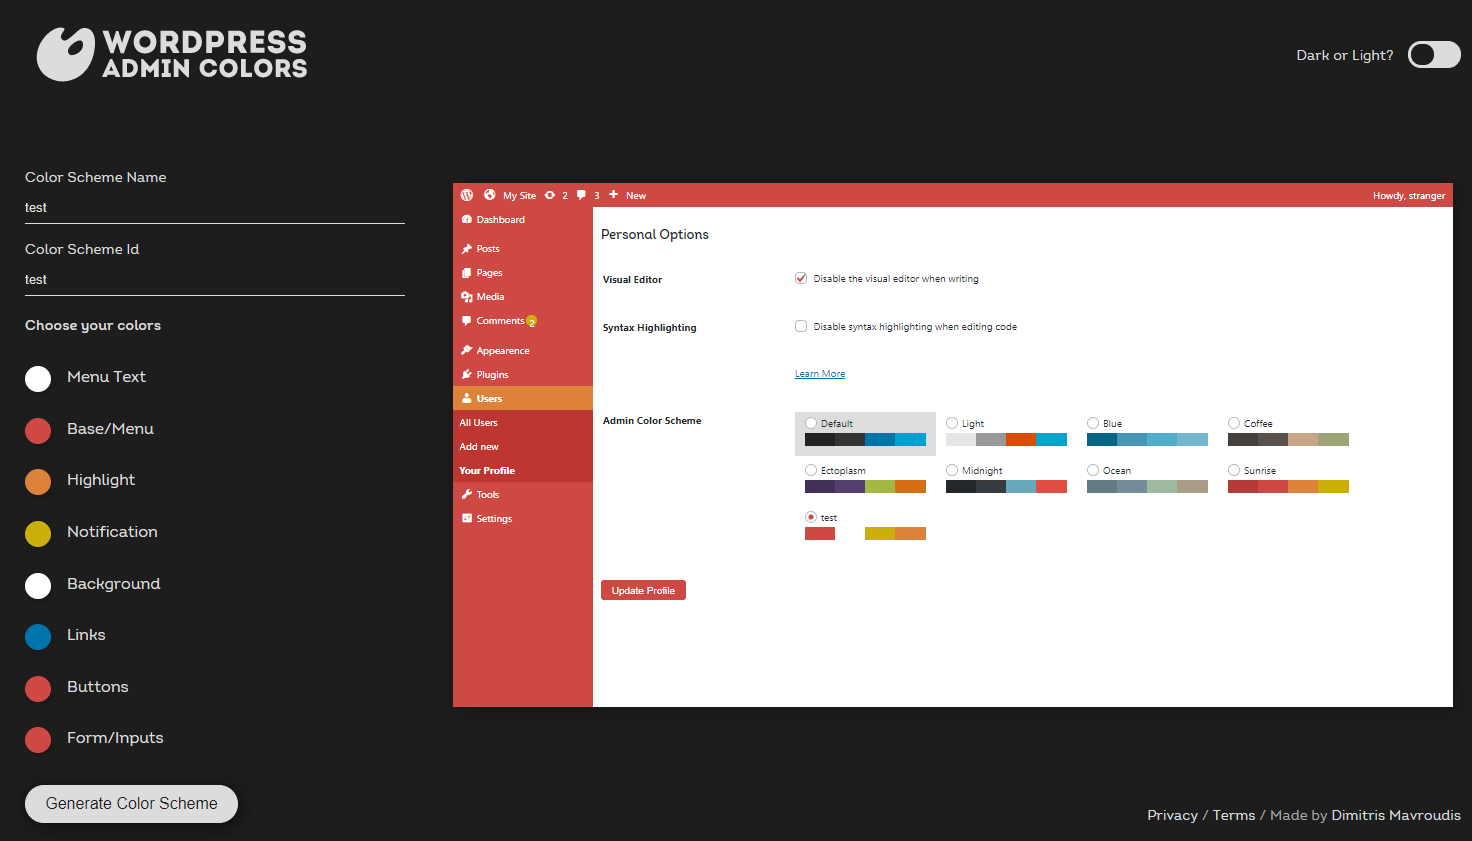
Task: Select the Sunrise color scheme radio button
Action: tap(1233, 469)
